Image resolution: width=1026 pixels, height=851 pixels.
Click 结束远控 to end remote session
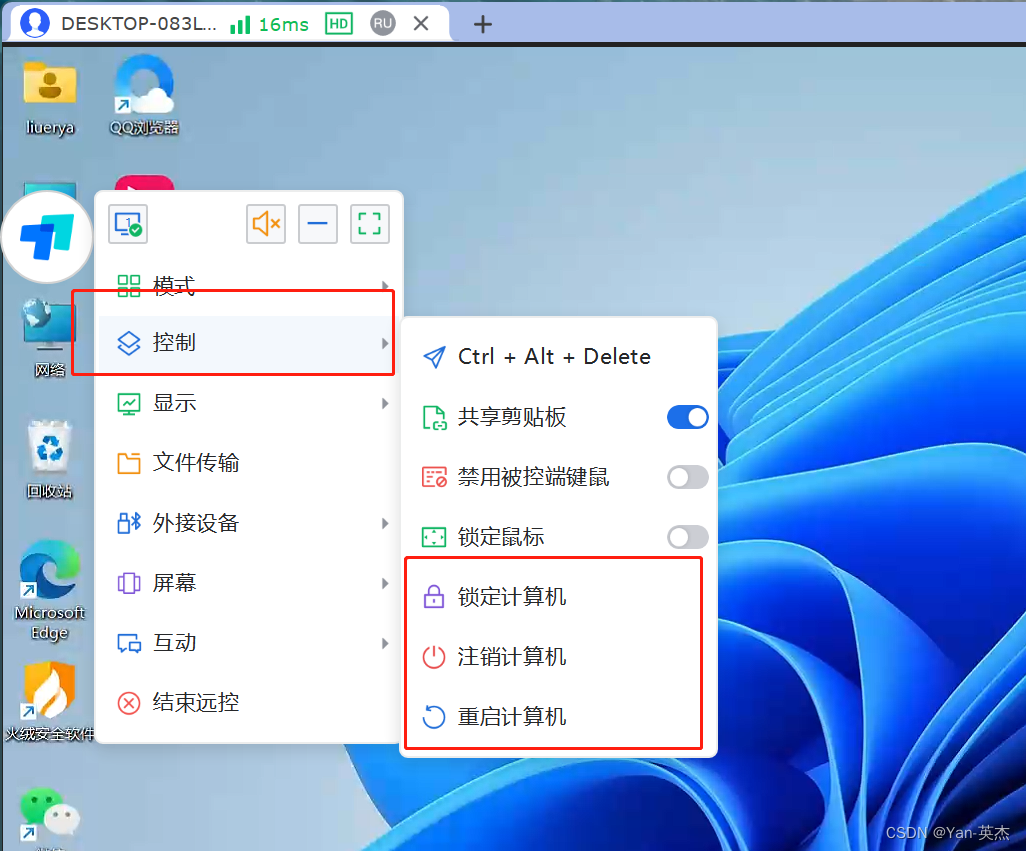[249, 703]
